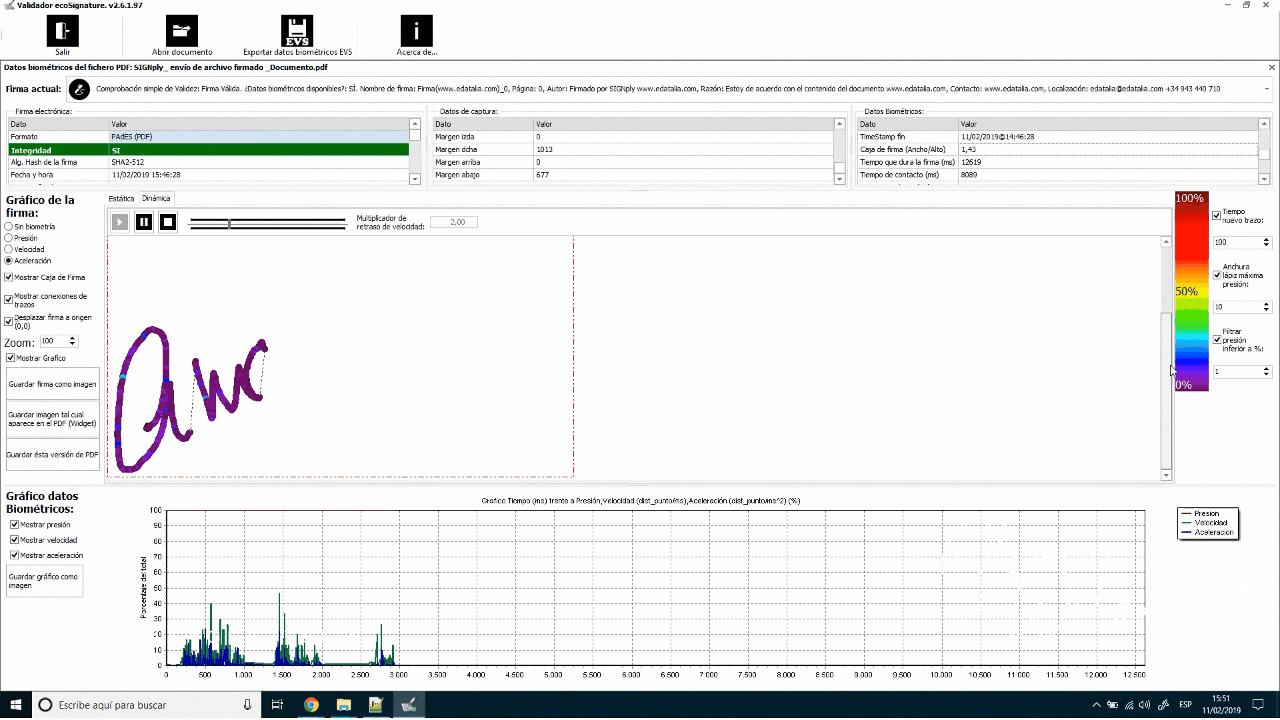Select the Alg. Hash de la firma row
Screen dimensions: 1280x720
208,162
